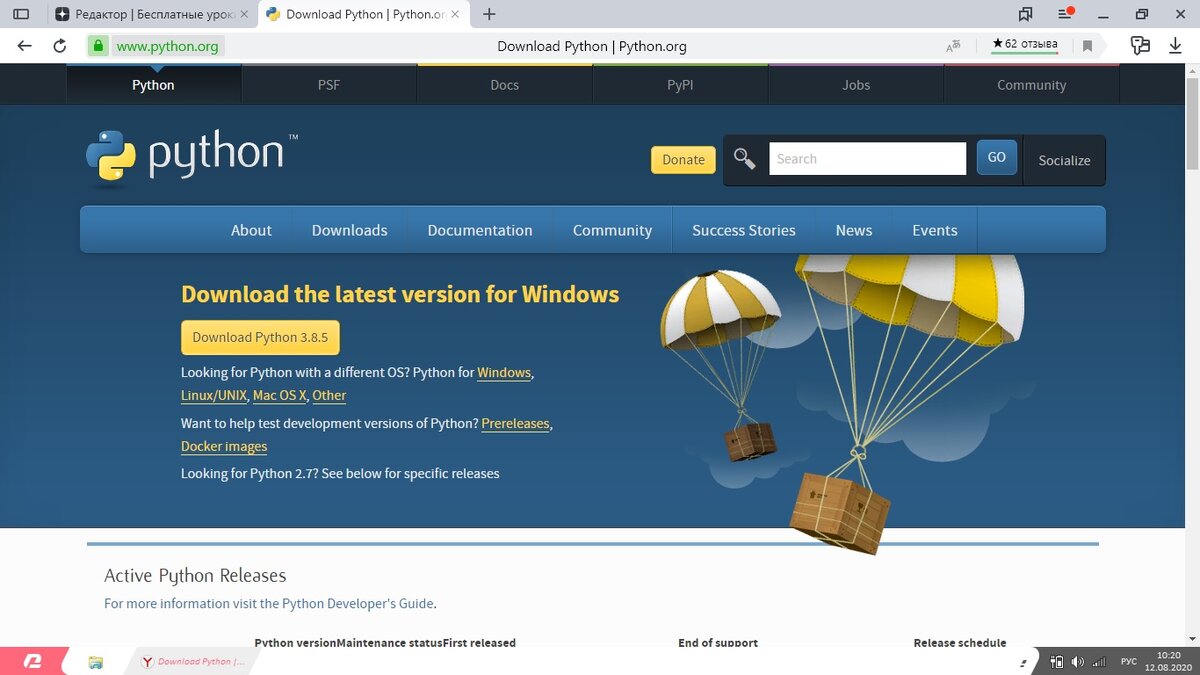Follow the Linux/UNIX link

[213, 395]
